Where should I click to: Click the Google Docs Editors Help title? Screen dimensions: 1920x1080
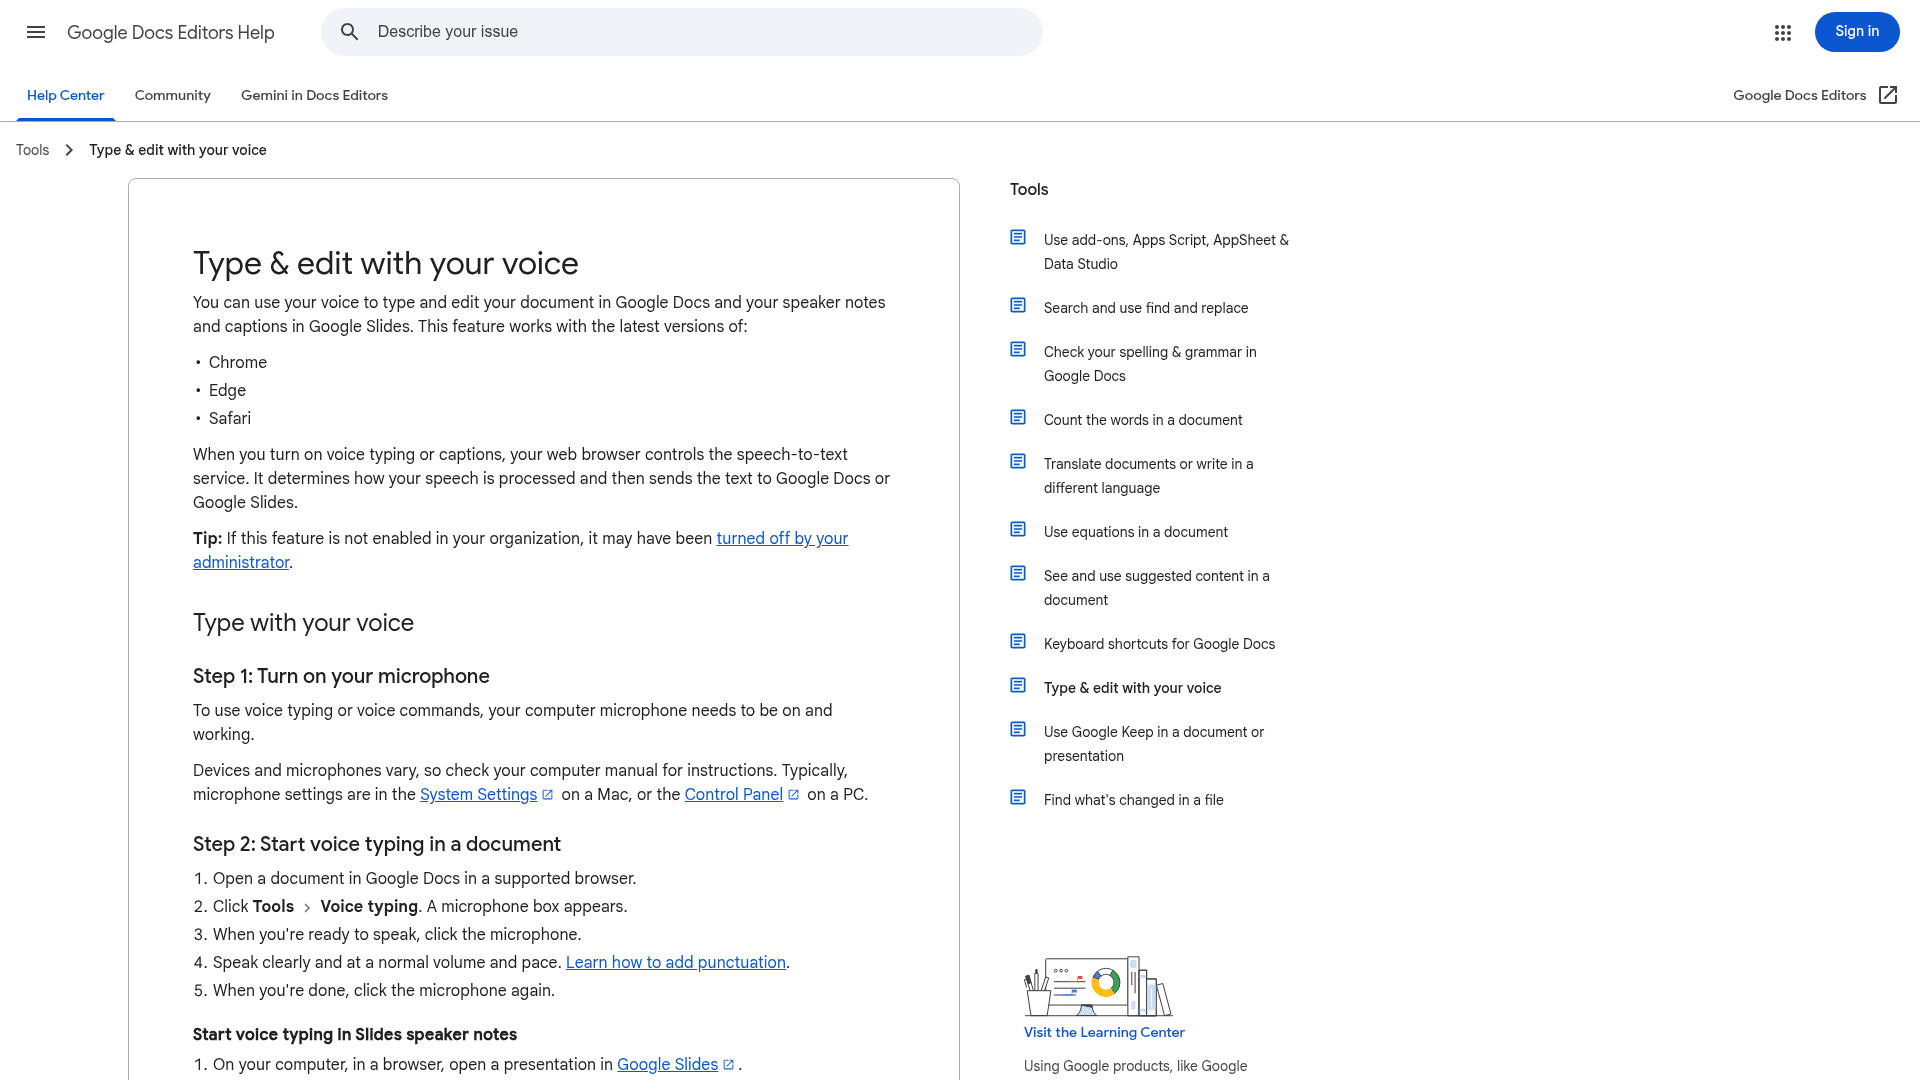point(171,32)
